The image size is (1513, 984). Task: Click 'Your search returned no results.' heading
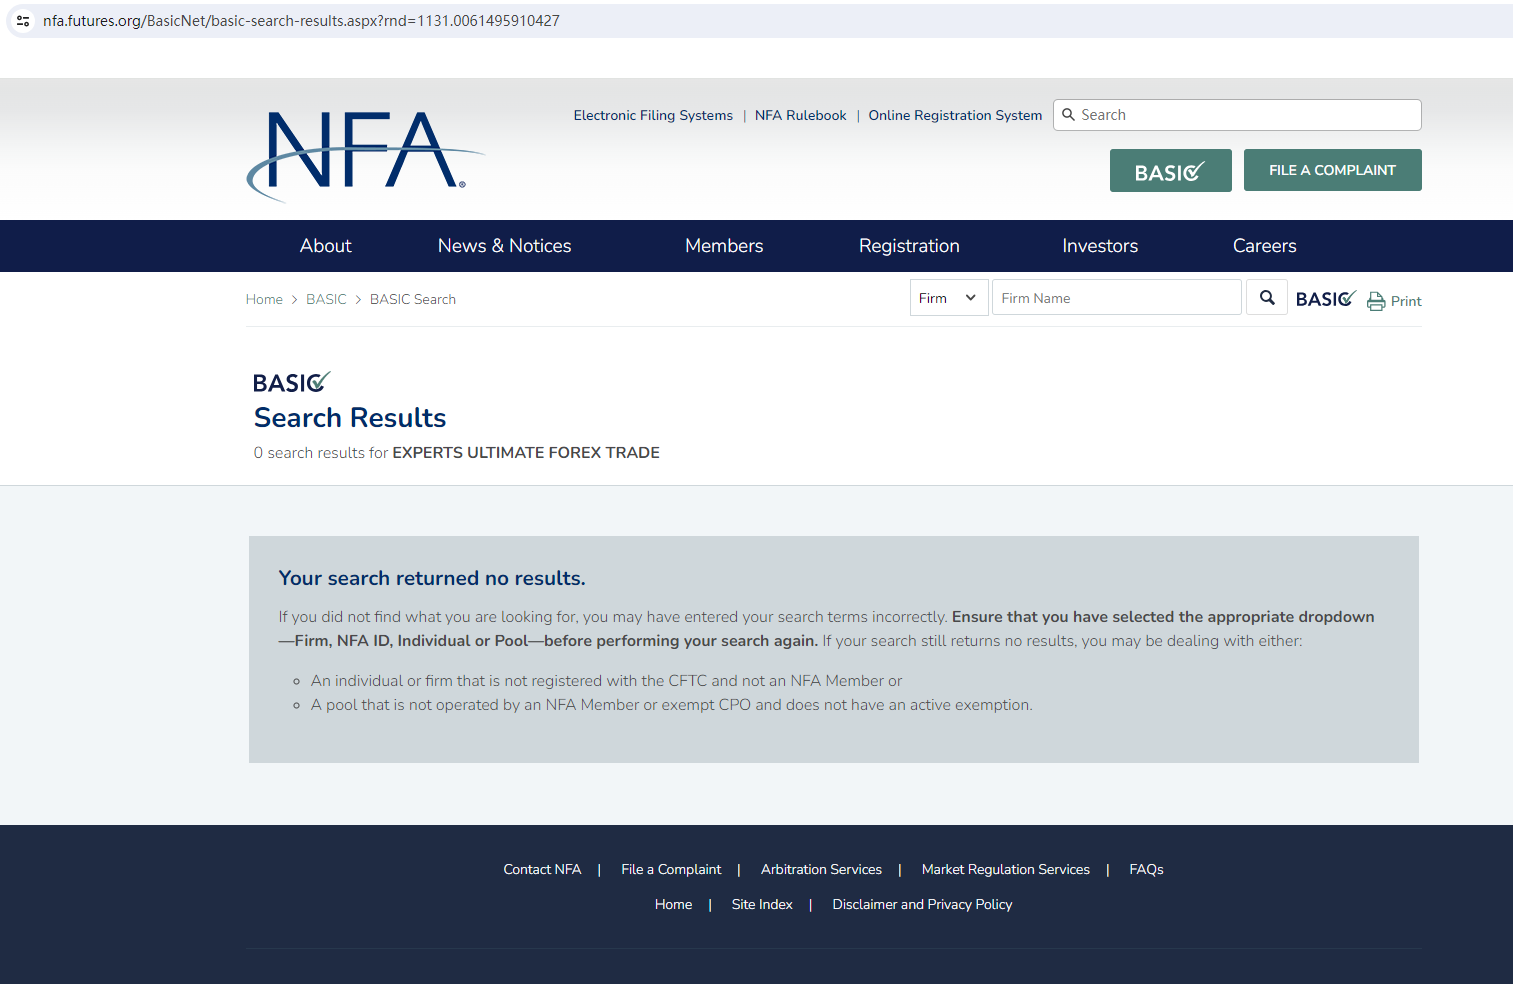pyautogui.click(x=432, y=578)
